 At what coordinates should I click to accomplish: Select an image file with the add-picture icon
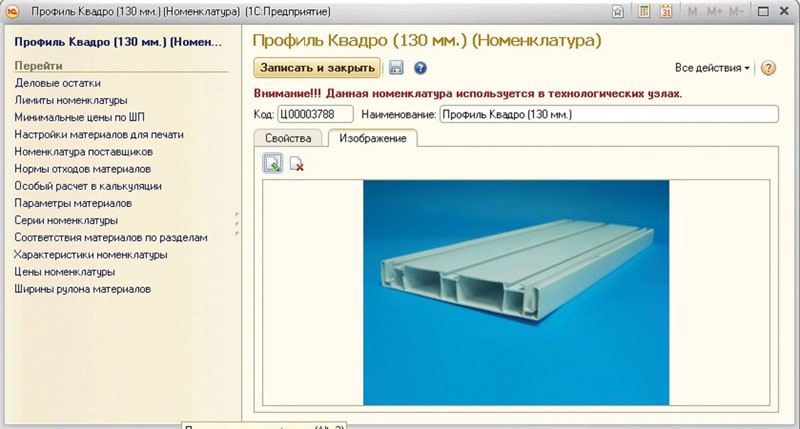272,163
